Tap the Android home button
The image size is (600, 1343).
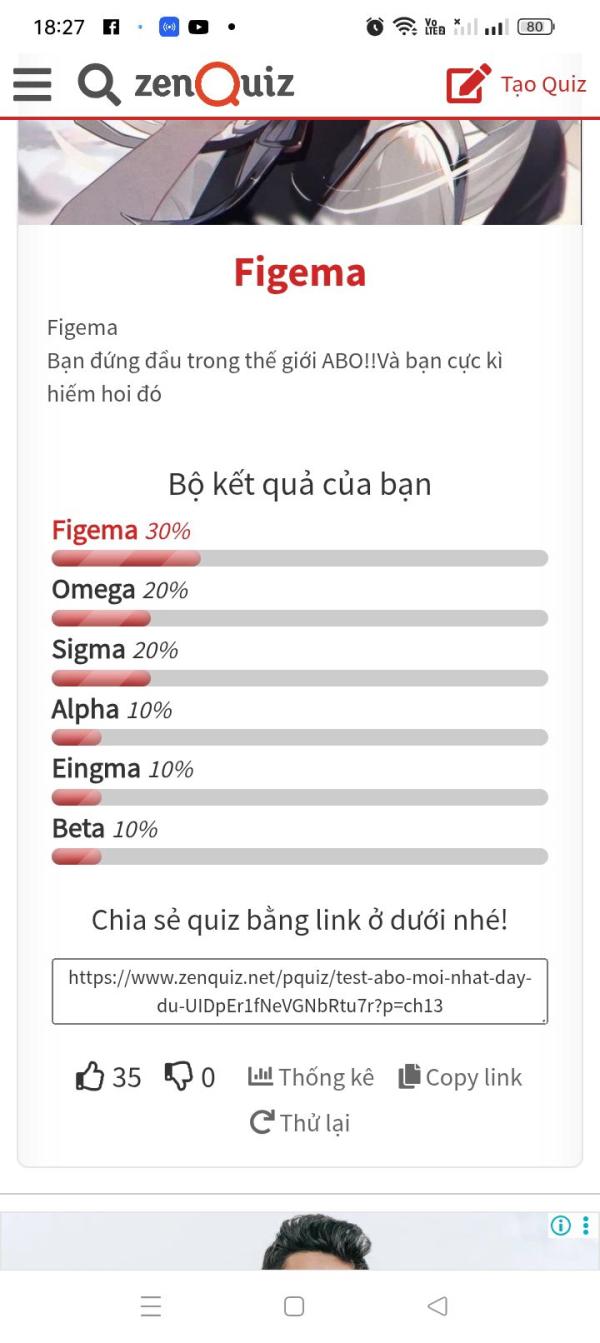294,1306
